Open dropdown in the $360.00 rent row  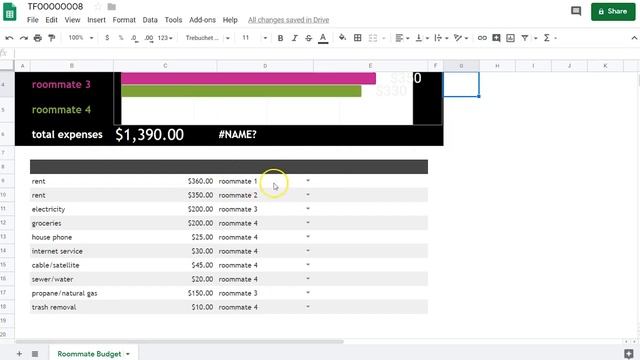tap(308, 181)
